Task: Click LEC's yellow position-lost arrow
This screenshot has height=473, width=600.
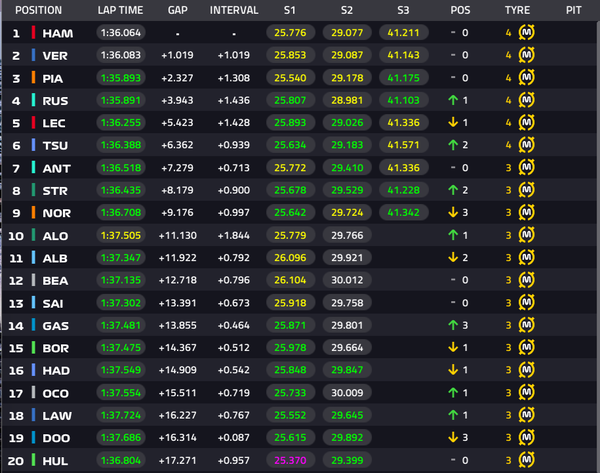Action: 453,122
